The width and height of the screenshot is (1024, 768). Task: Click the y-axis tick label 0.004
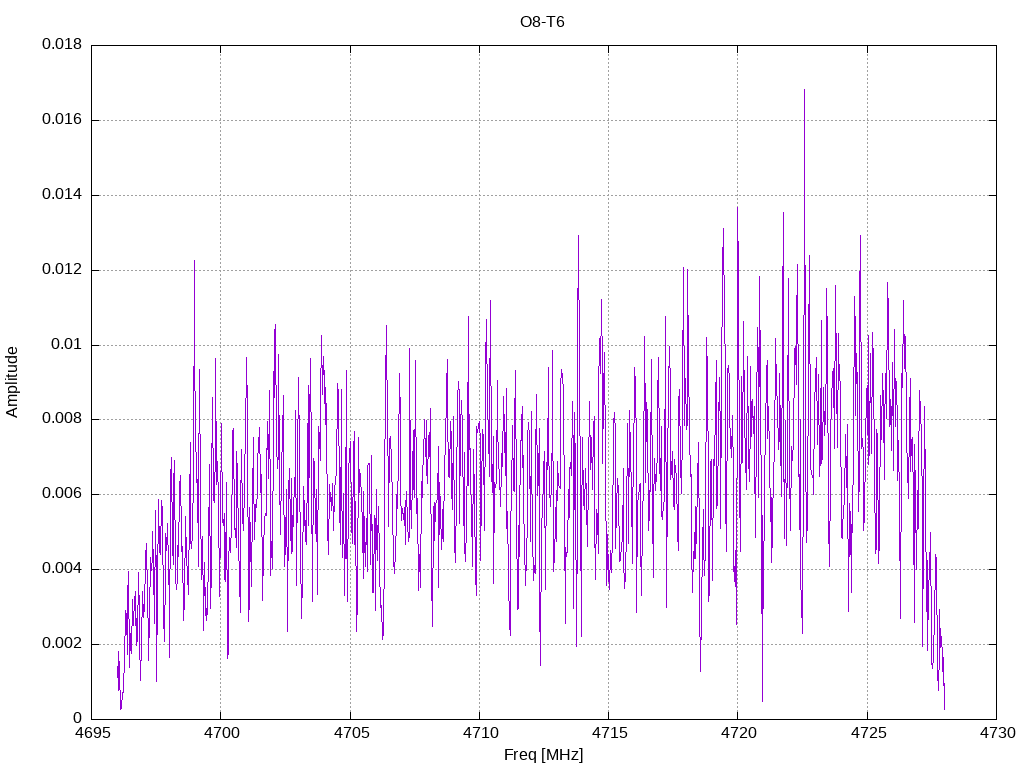(62, 569)
